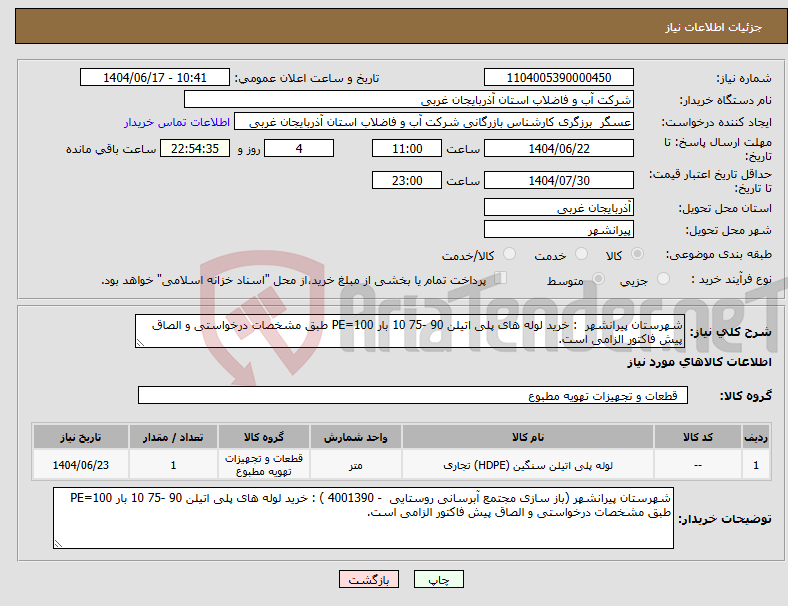Select the متوسط purchase type radio
Screen dimensions: 788x606
point(598,279)
